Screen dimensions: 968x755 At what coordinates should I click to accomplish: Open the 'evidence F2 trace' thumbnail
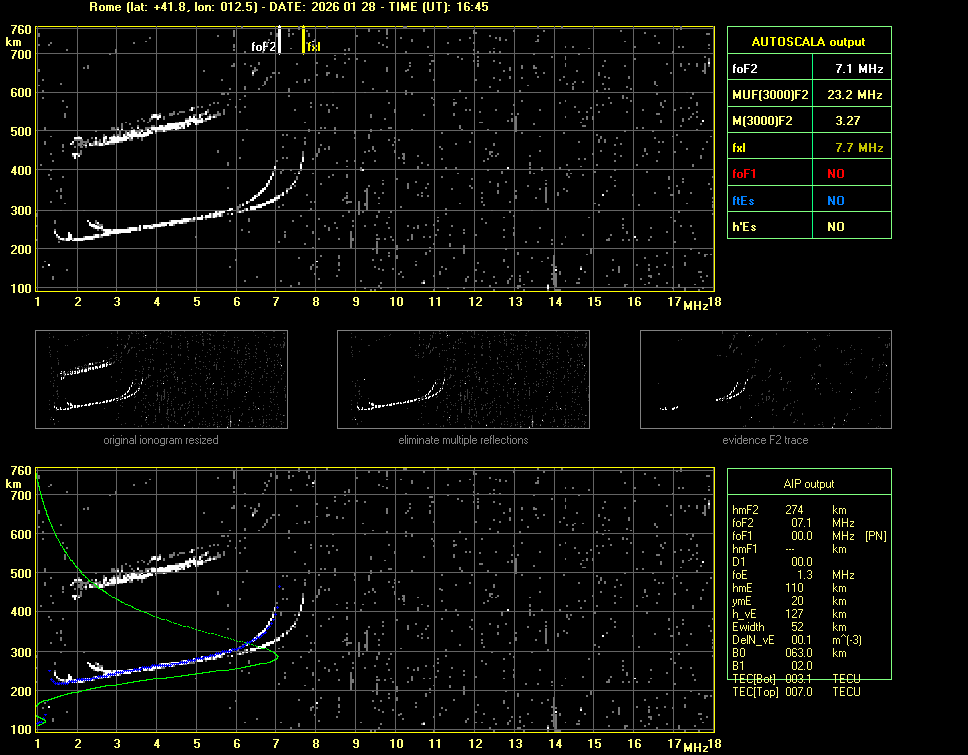point(765,380)
